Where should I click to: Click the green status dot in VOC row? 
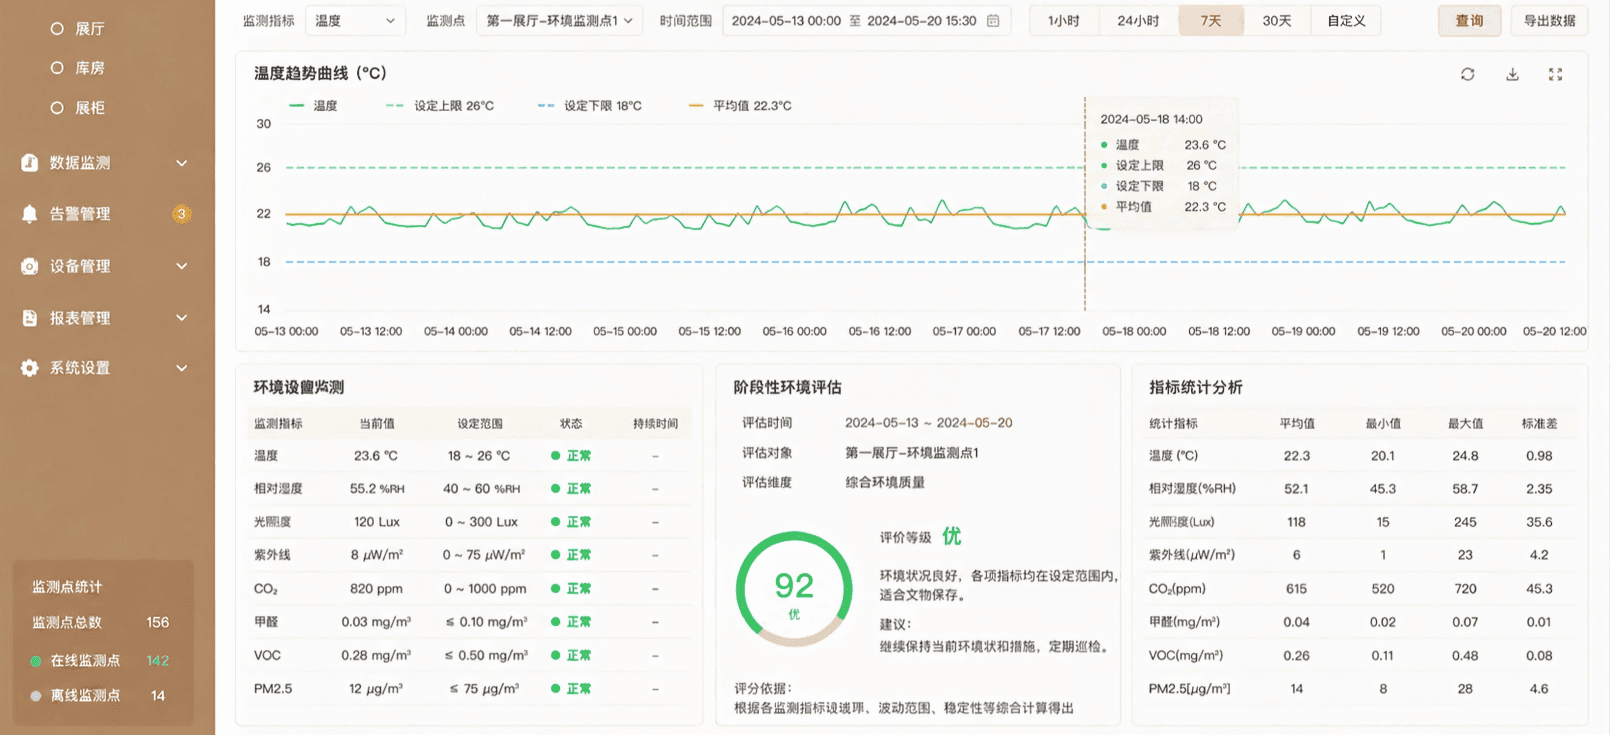click(555, 656)
